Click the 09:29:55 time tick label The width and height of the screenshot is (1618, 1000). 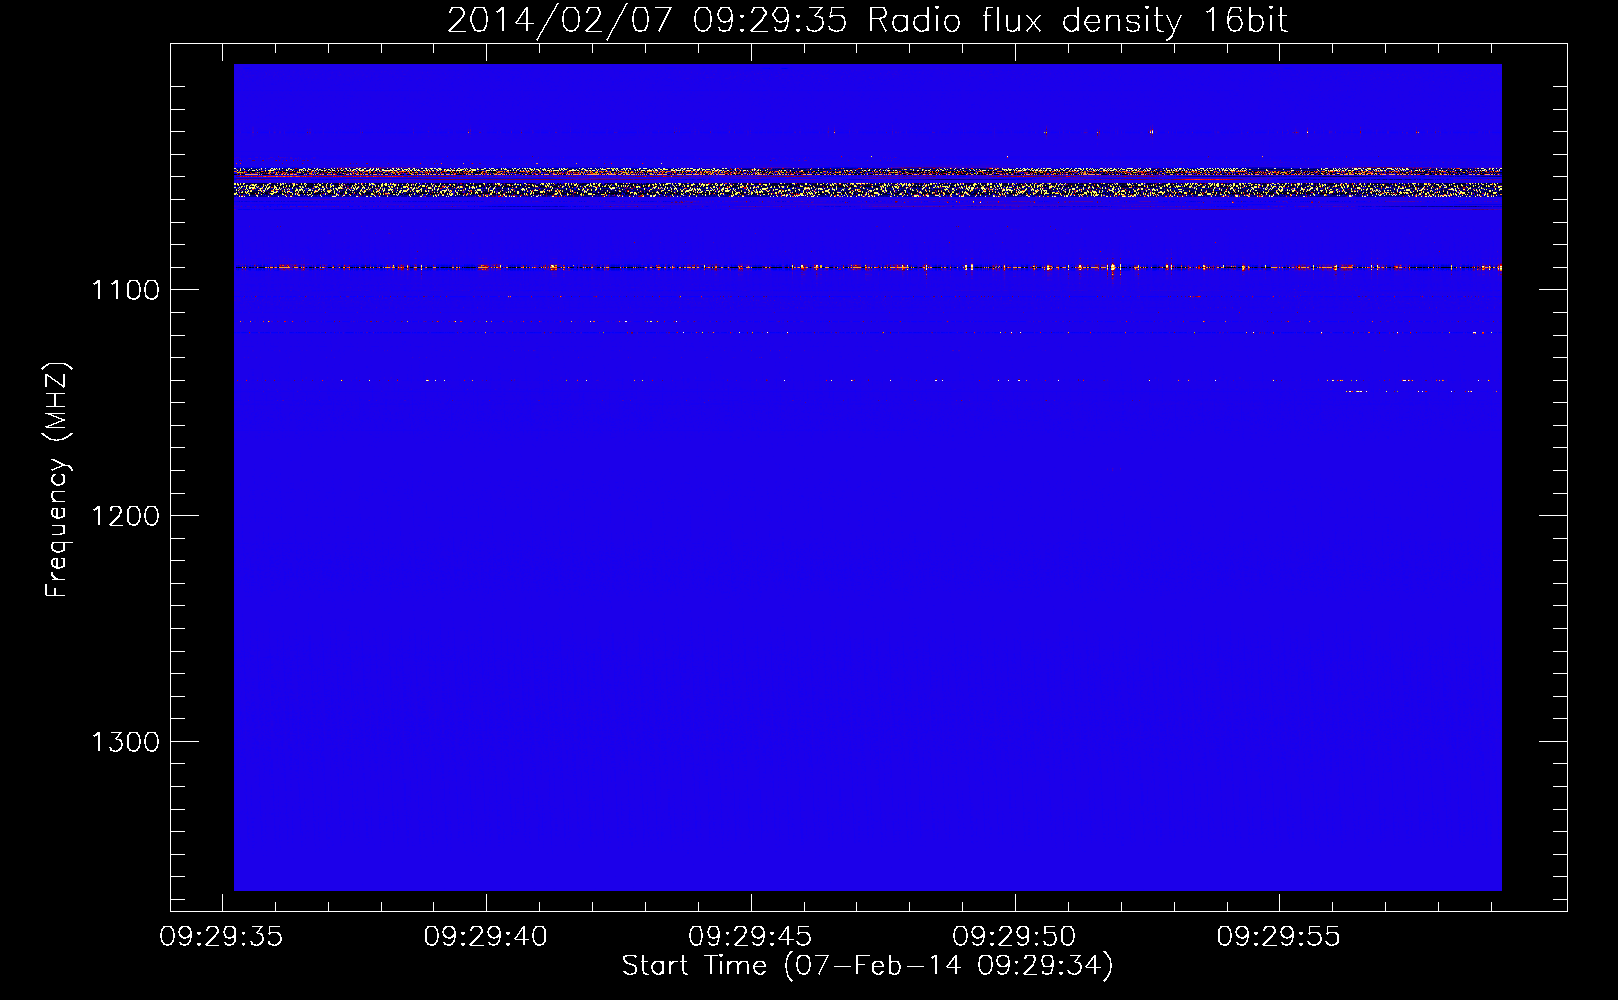[1278, 937]
